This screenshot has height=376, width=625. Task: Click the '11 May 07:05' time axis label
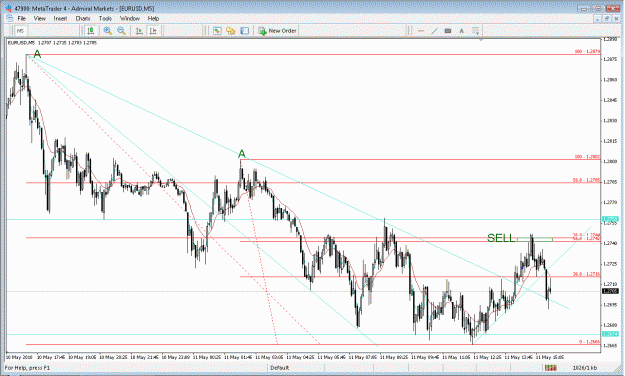362,357
